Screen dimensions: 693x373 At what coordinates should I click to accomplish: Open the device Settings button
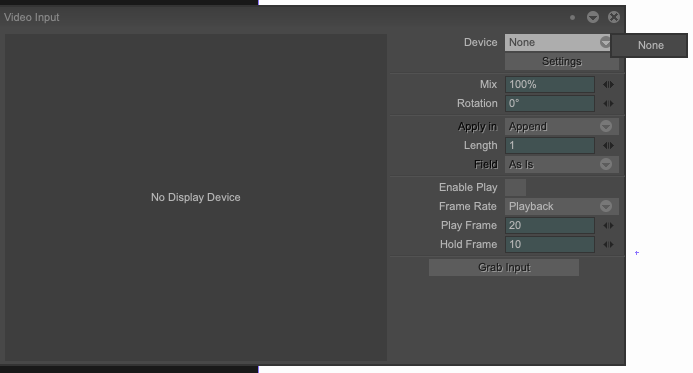(562, 61)
